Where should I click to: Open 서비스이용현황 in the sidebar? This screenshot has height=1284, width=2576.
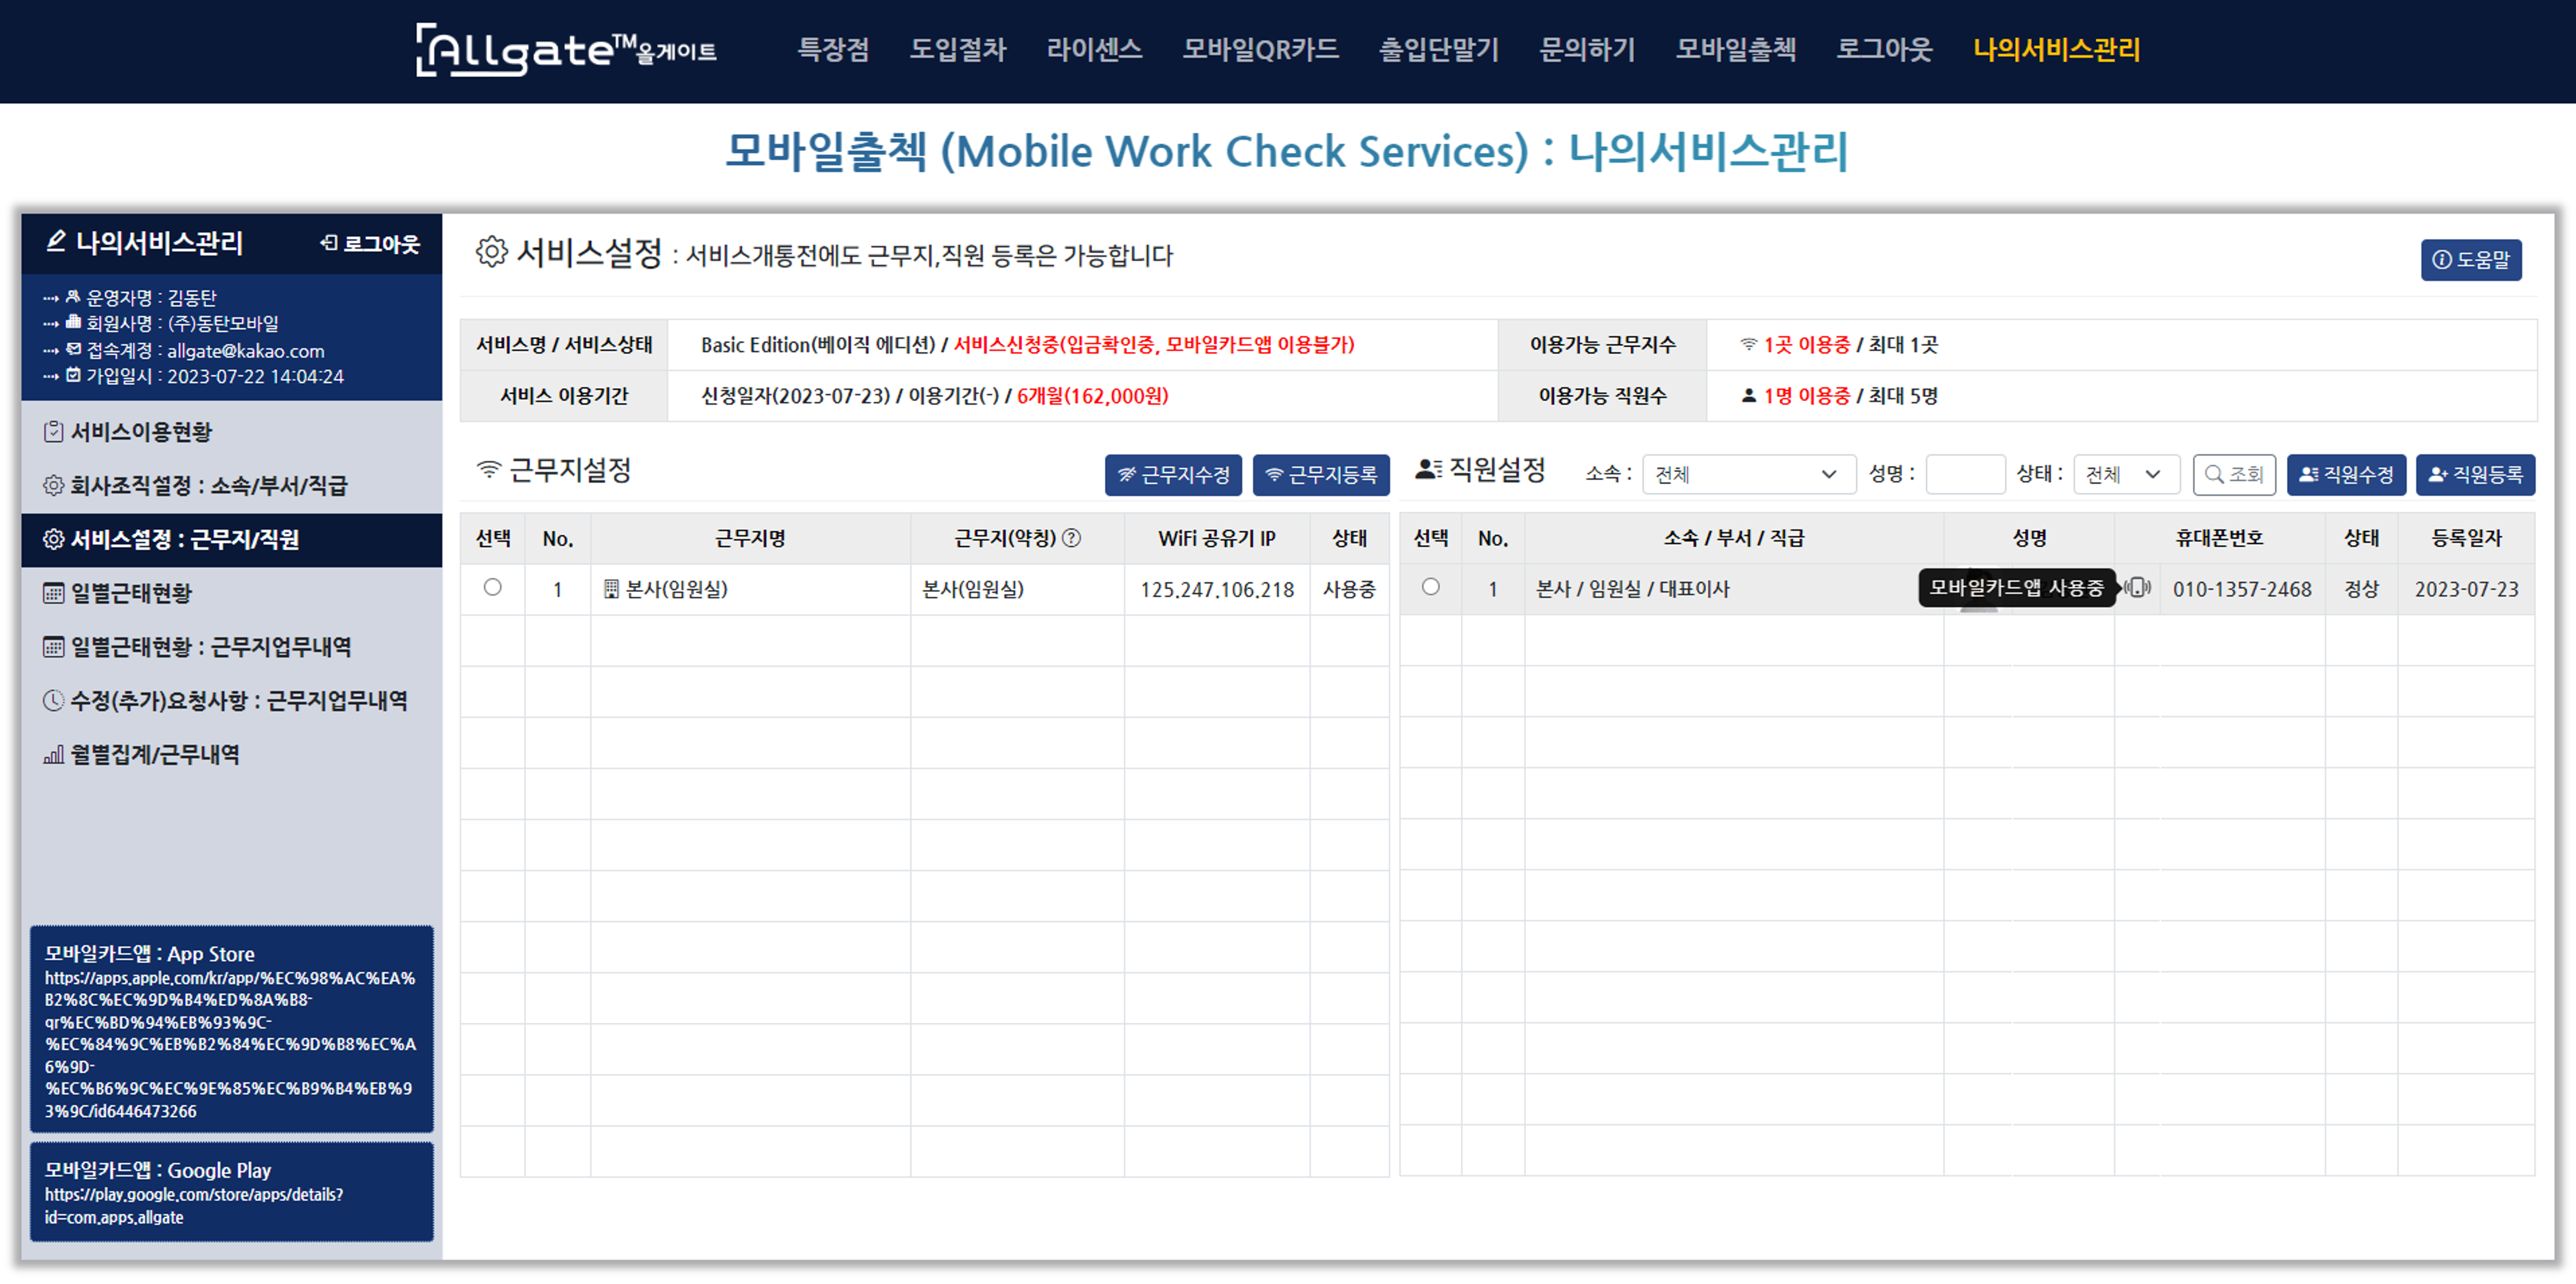coord(141,432)
